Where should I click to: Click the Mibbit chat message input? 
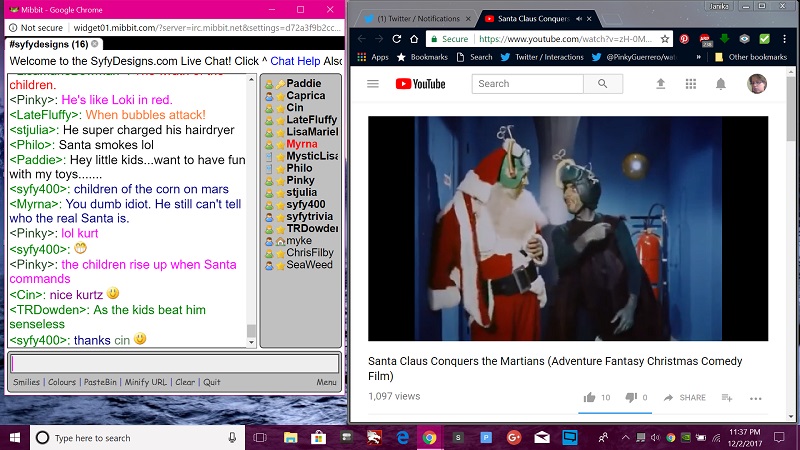[x=175, y=364]
